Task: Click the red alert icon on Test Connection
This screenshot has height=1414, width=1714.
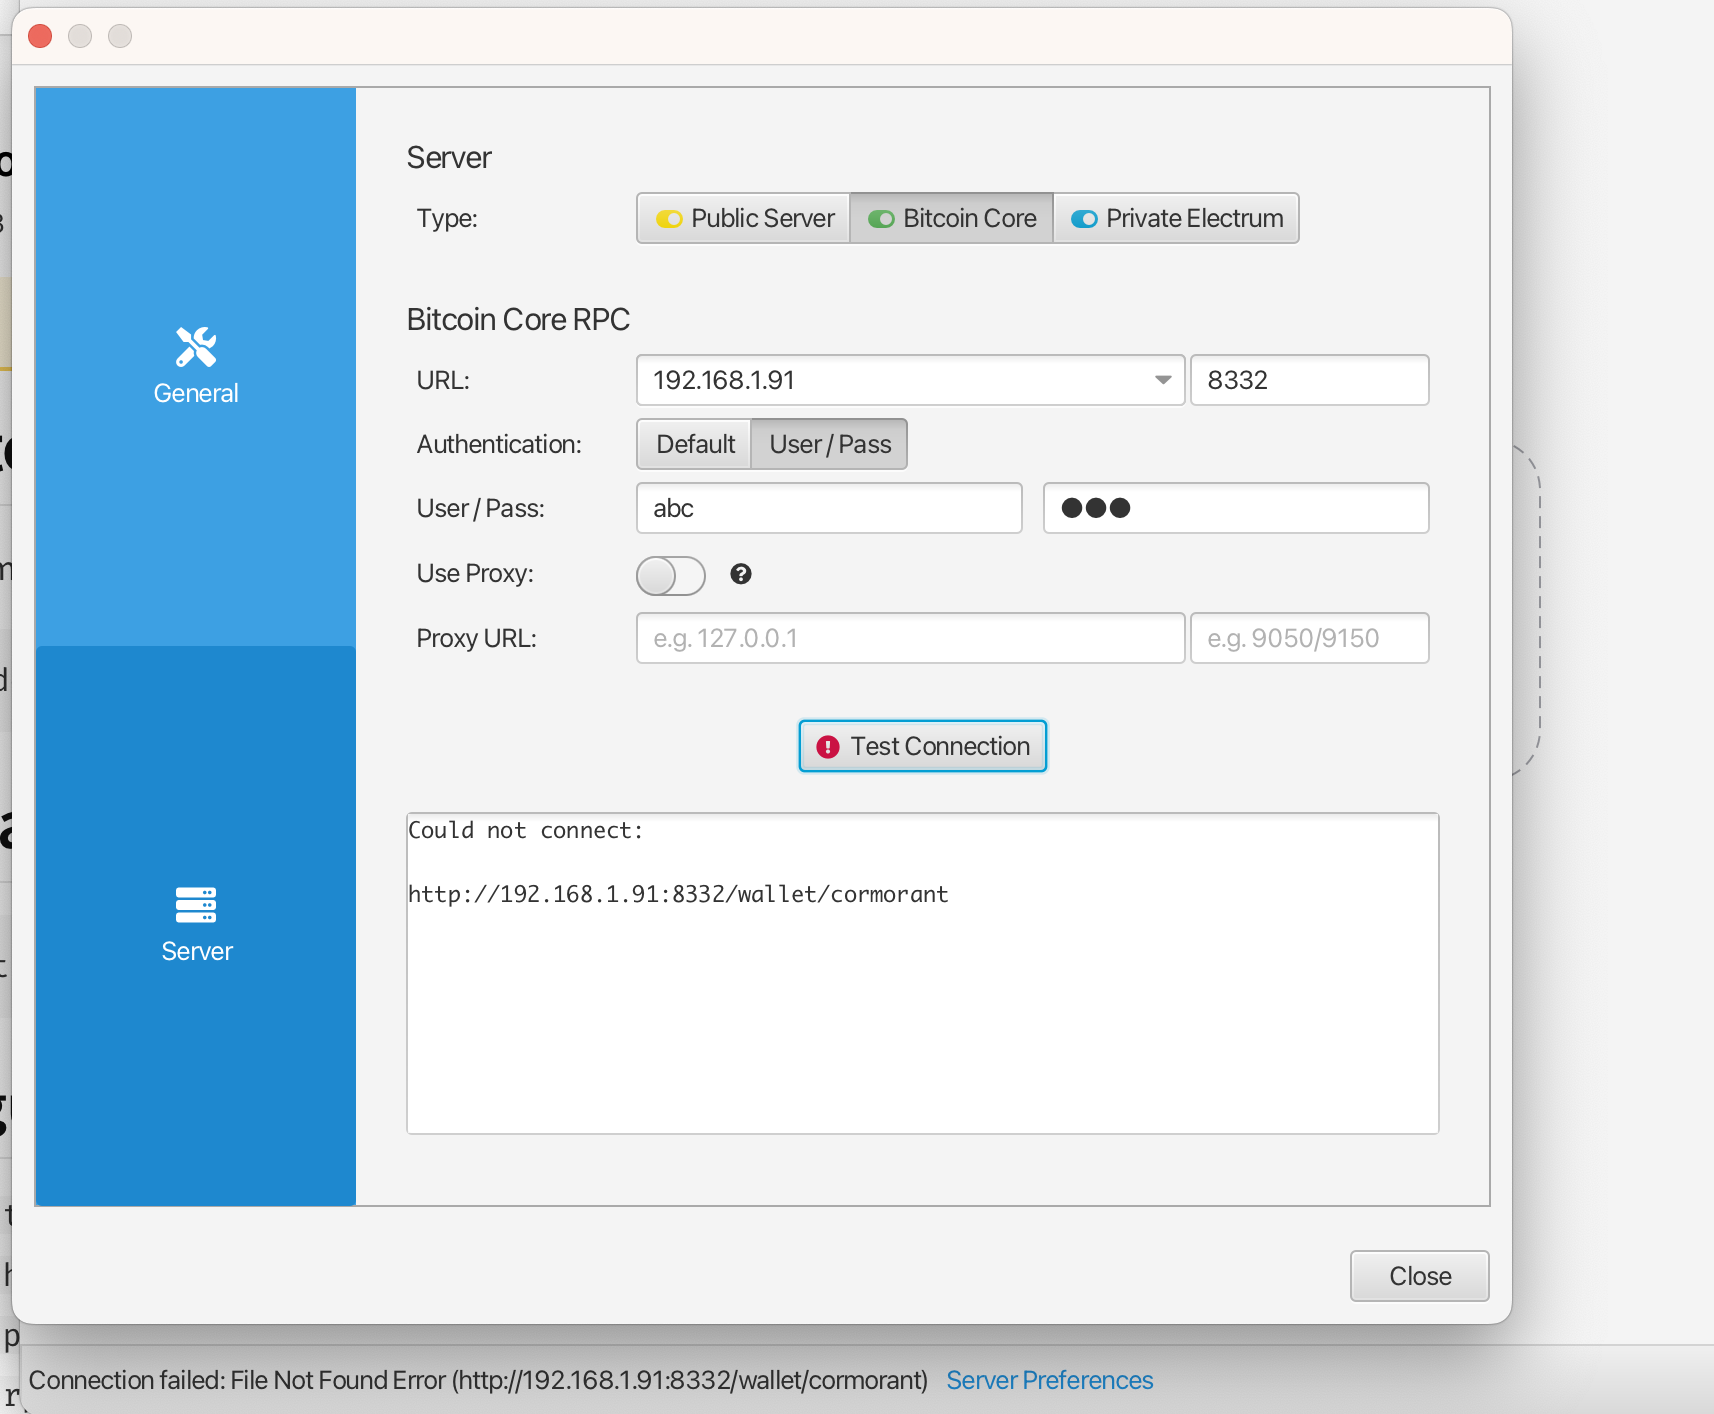Action: 828,746
